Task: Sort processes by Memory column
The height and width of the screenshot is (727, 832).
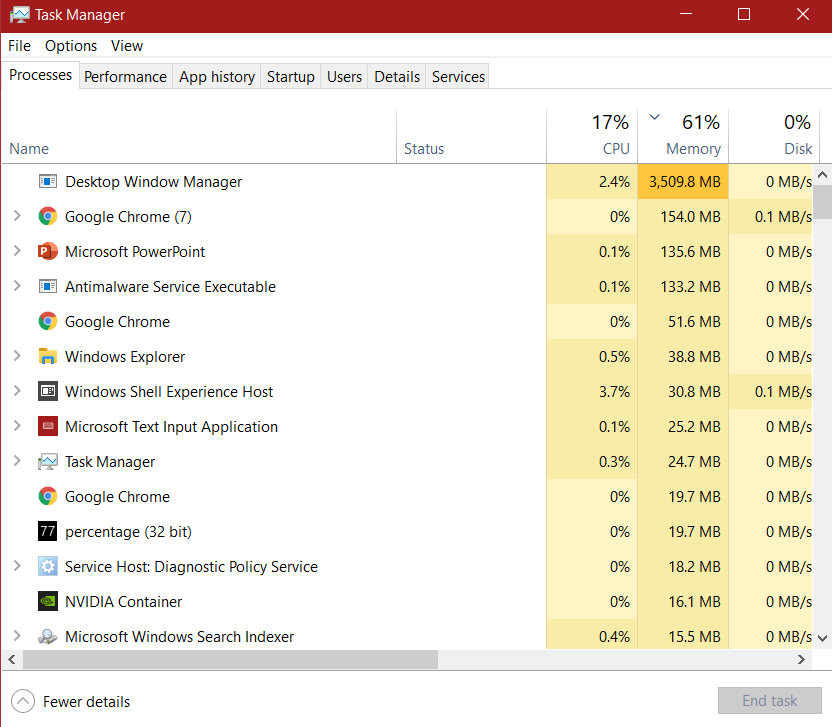Action: coord(683,136)
